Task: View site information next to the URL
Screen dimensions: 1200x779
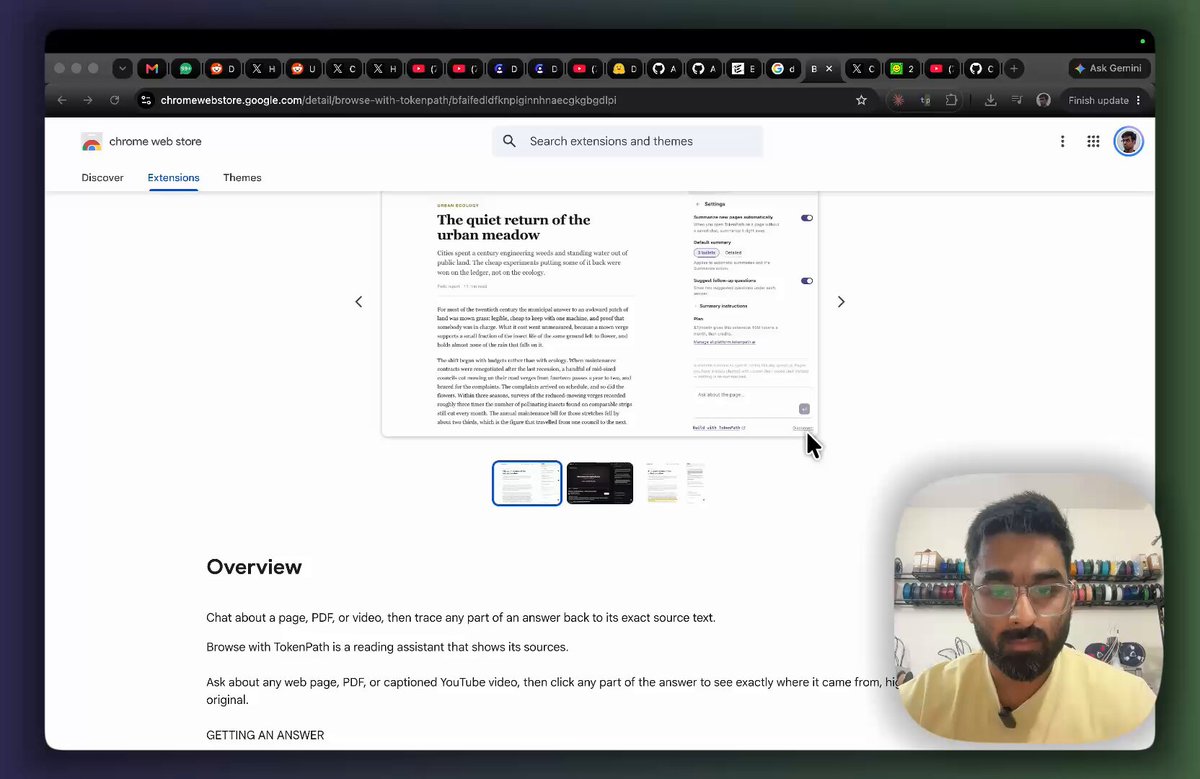Action: (x=145, y=100)
